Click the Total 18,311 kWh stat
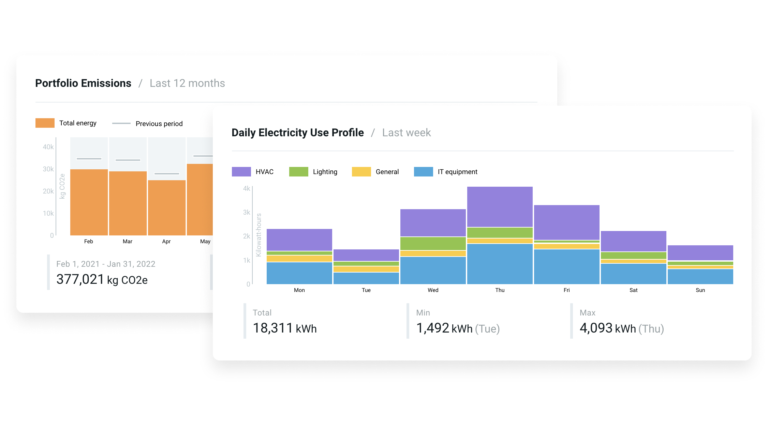 pos(285,321)
